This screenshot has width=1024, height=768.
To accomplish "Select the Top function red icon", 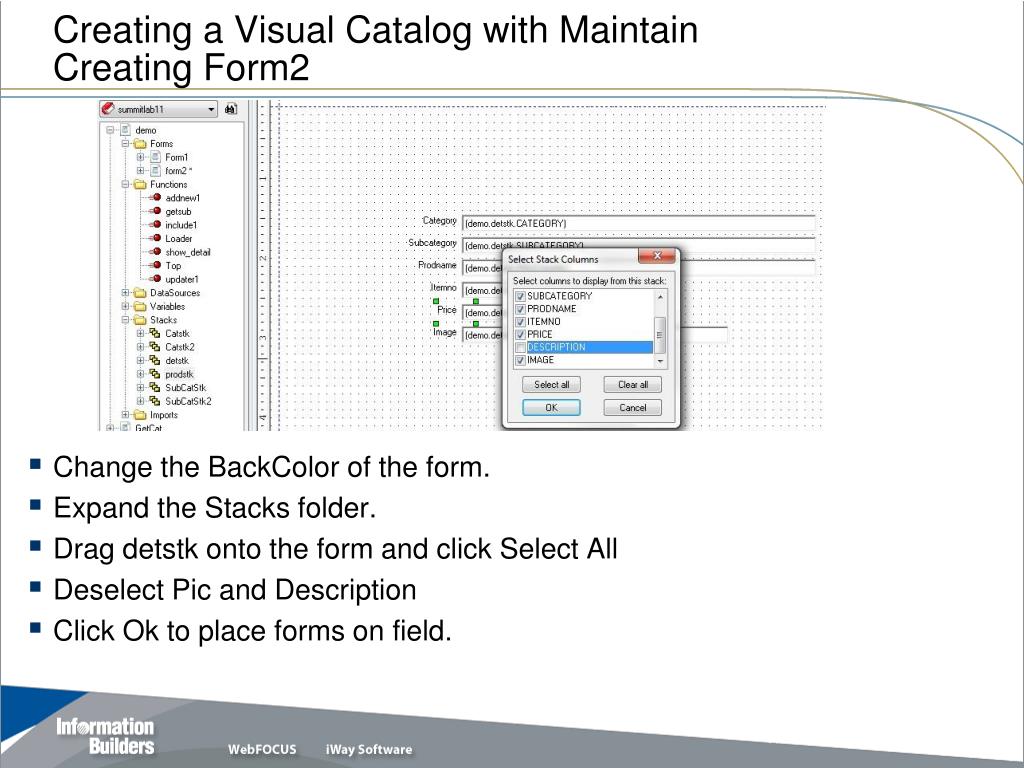I will coord(156,265).
